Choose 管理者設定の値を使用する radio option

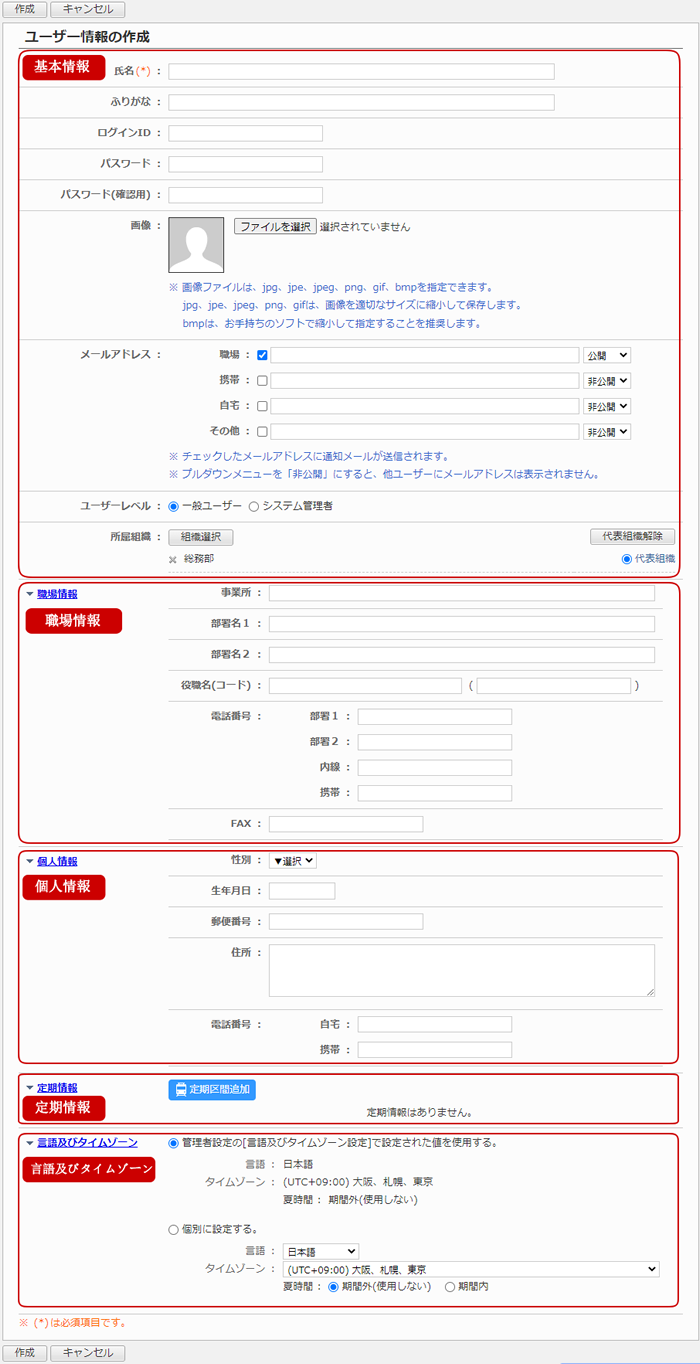[174, 1142]
